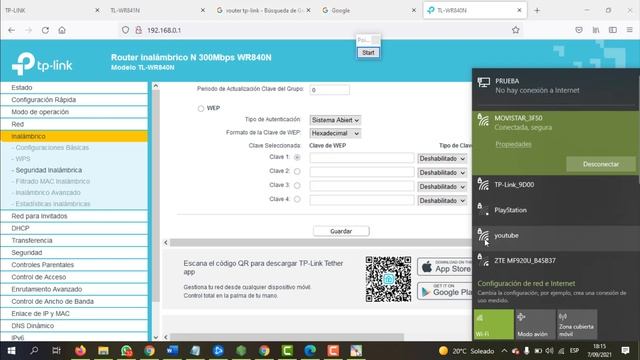The width and height of the screenshot is (640, 360).
Task: Toggle Zona cubierta móvil tile
Action: coord(577,324)
